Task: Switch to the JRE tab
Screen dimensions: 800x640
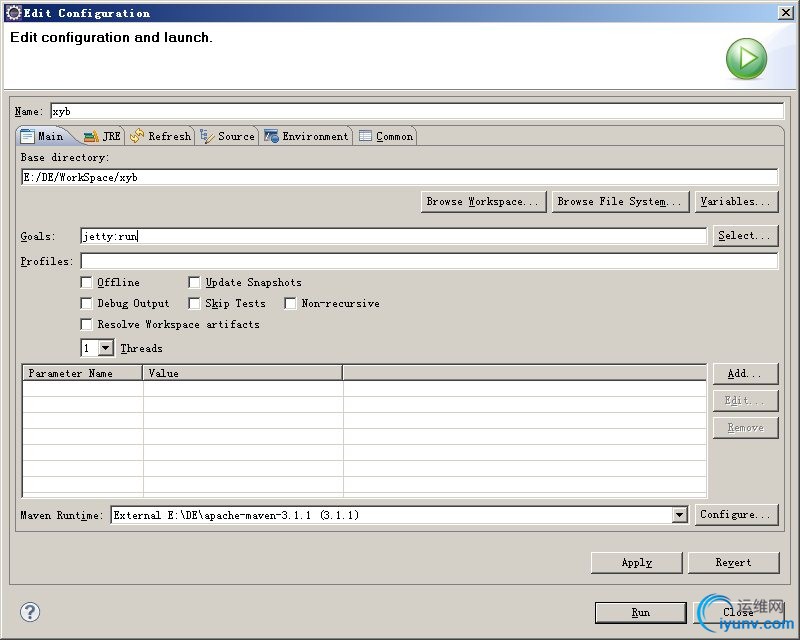Action: (103, 136)
